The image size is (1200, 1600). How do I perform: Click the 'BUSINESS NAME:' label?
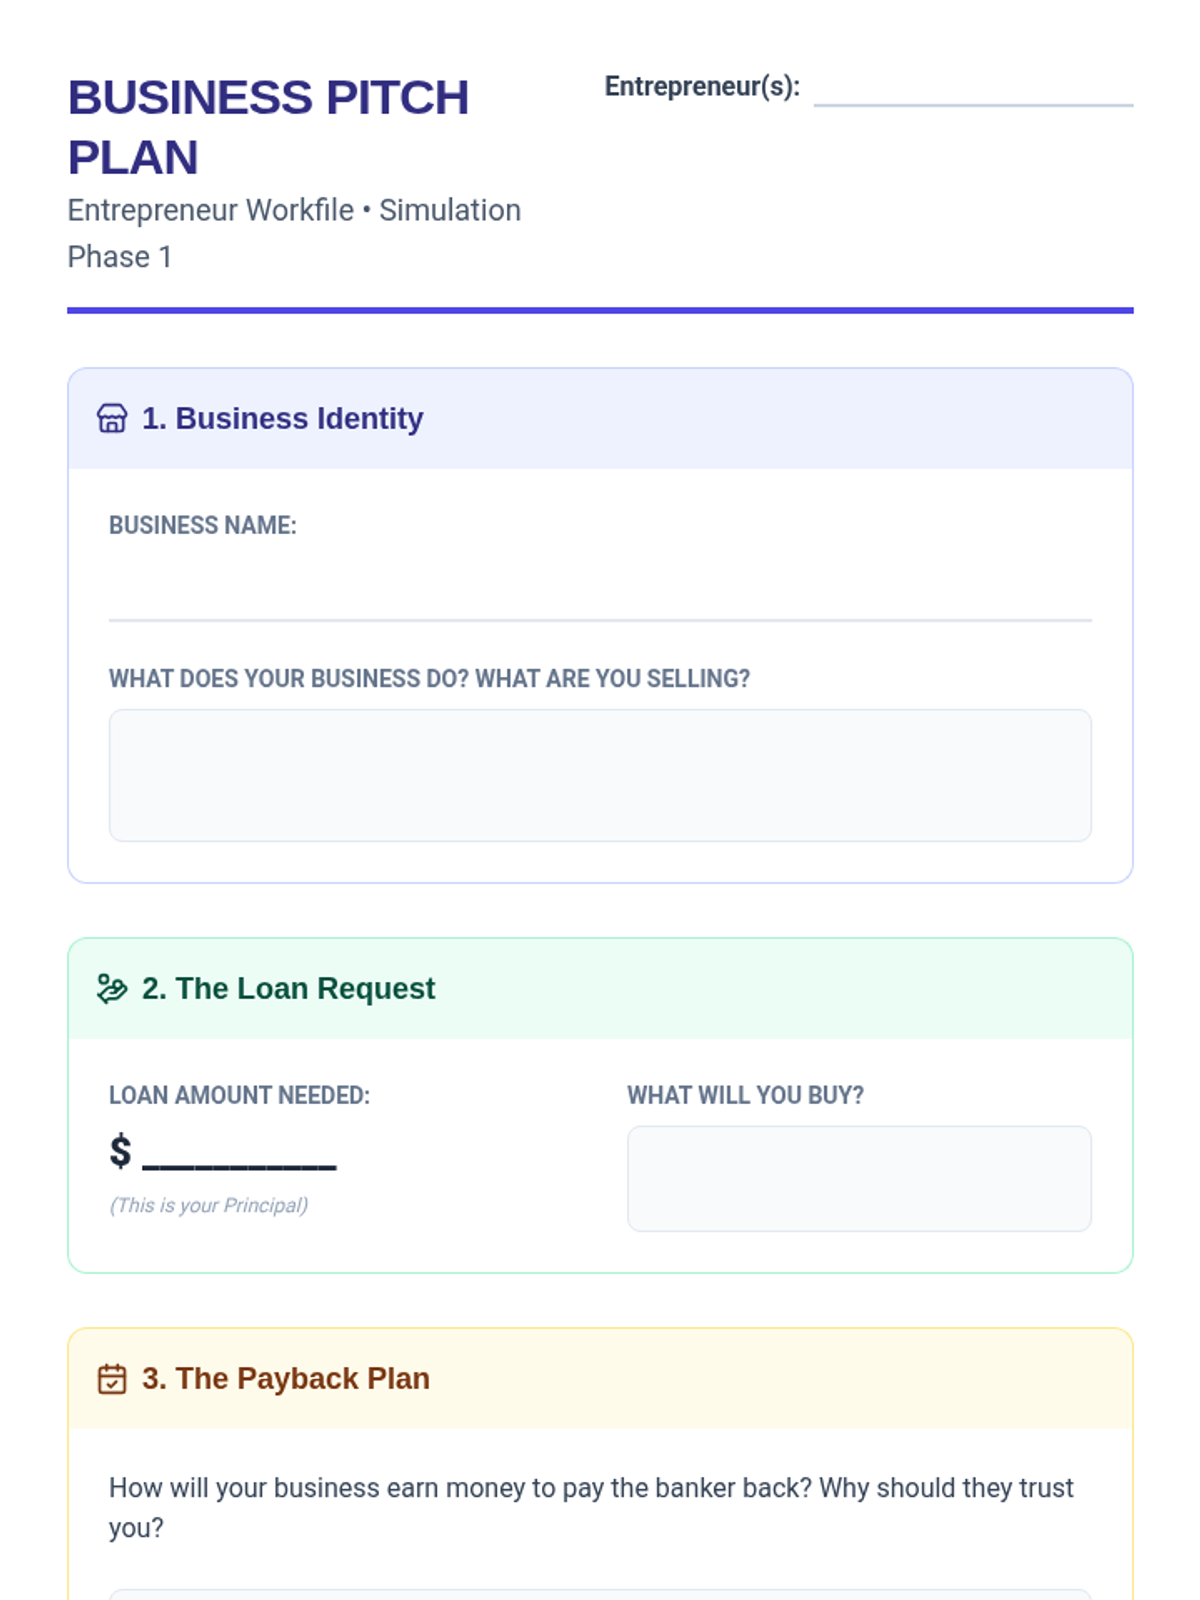point(203,526)
